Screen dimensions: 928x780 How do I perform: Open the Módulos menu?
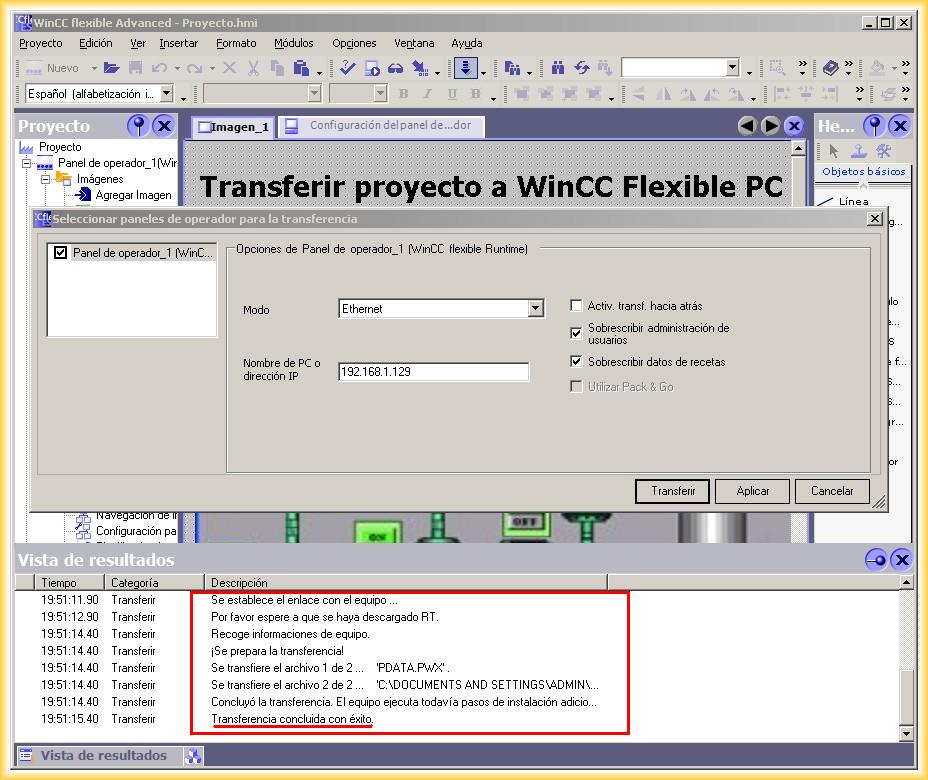pyautogui.click(x=293, y=43)
